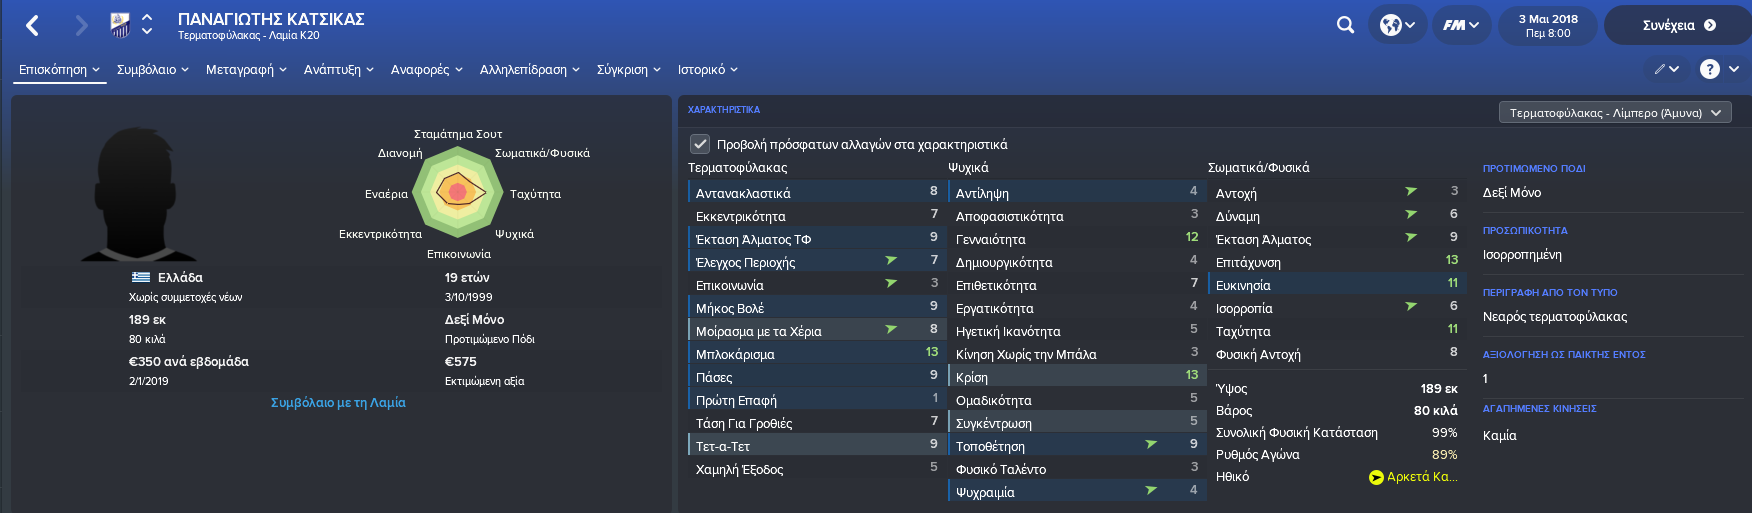1752x513 pixels.
Task: Expand the Τερματοφύλακας - Λίμπερο role dropdown
Action: click(1615, 113)
